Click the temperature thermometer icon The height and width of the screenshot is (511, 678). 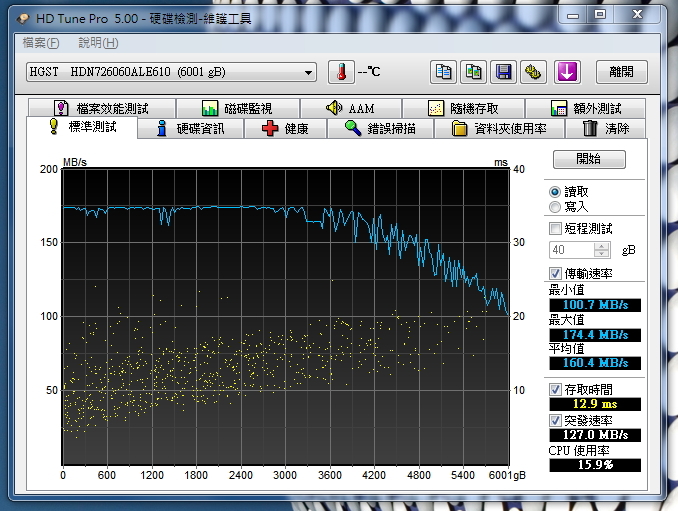point(341,72)
